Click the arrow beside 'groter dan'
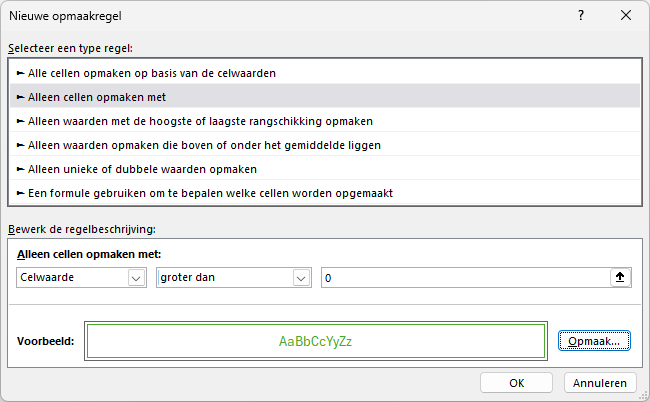Viewport: 650px width, 402px height. [299, 278]
